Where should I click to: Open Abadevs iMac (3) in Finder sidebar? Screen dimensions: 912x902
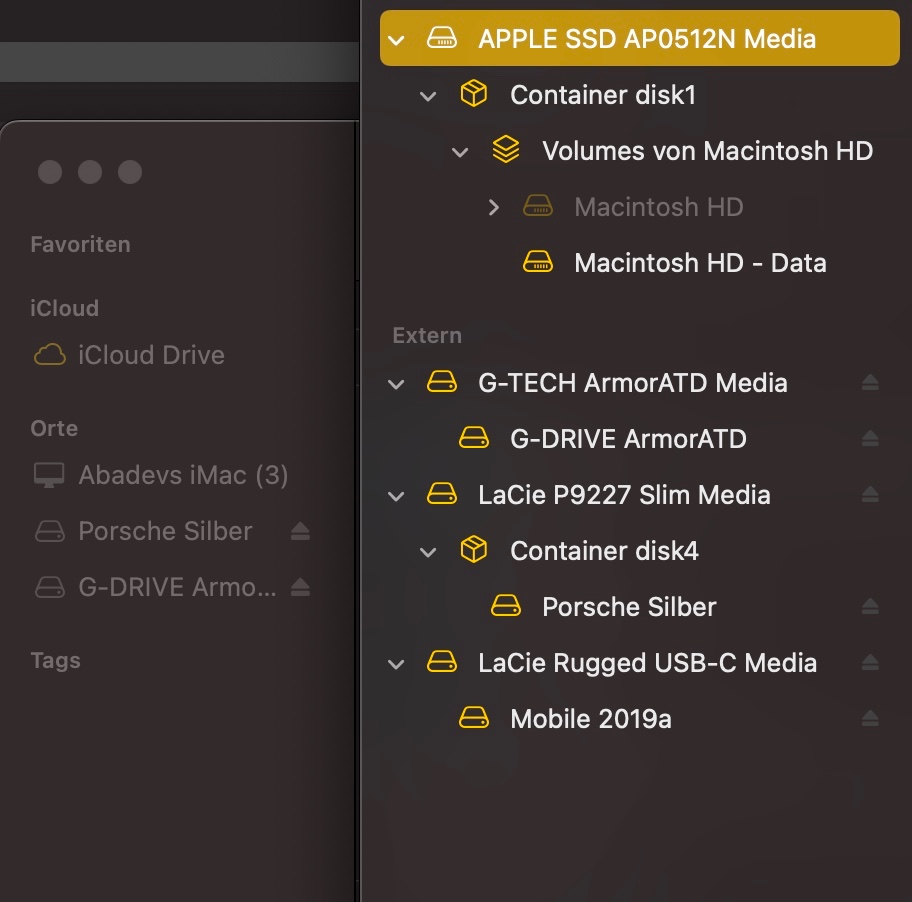point(183,475)
